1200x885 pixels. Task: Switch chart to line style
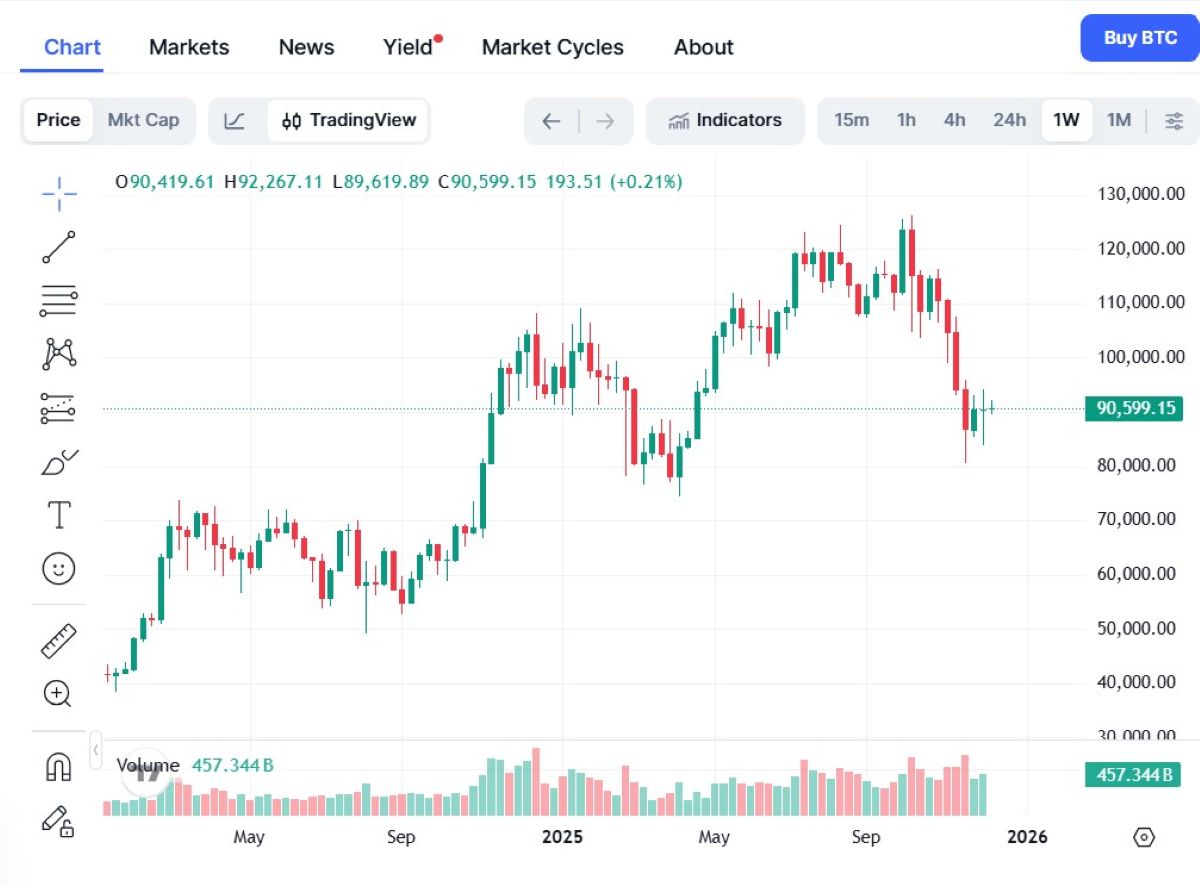tap(235, 120)
